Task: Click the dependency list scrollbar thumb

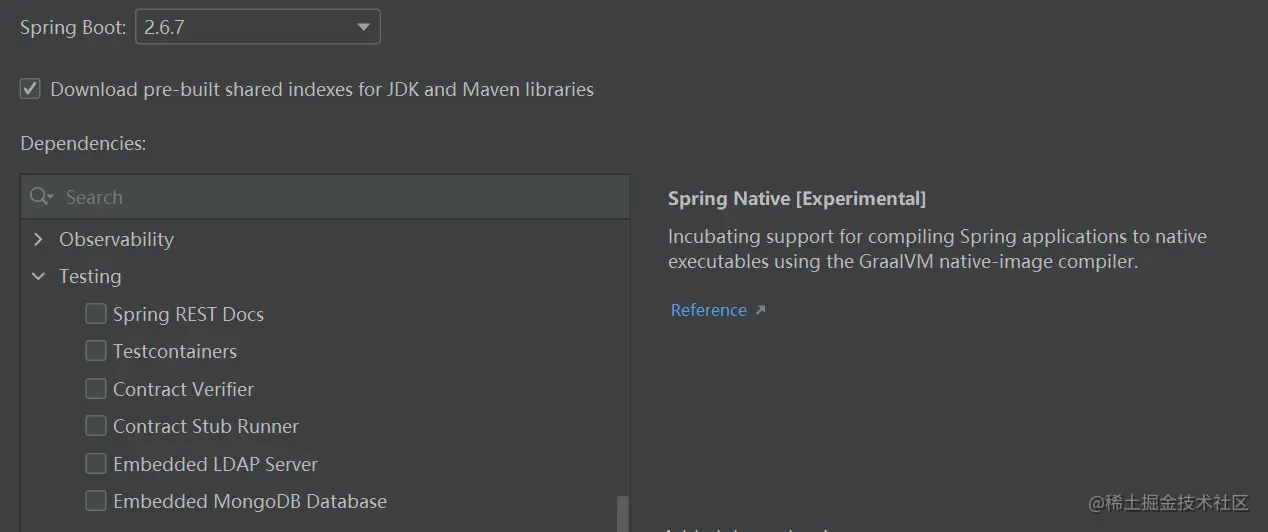Action: coord(623,514)
